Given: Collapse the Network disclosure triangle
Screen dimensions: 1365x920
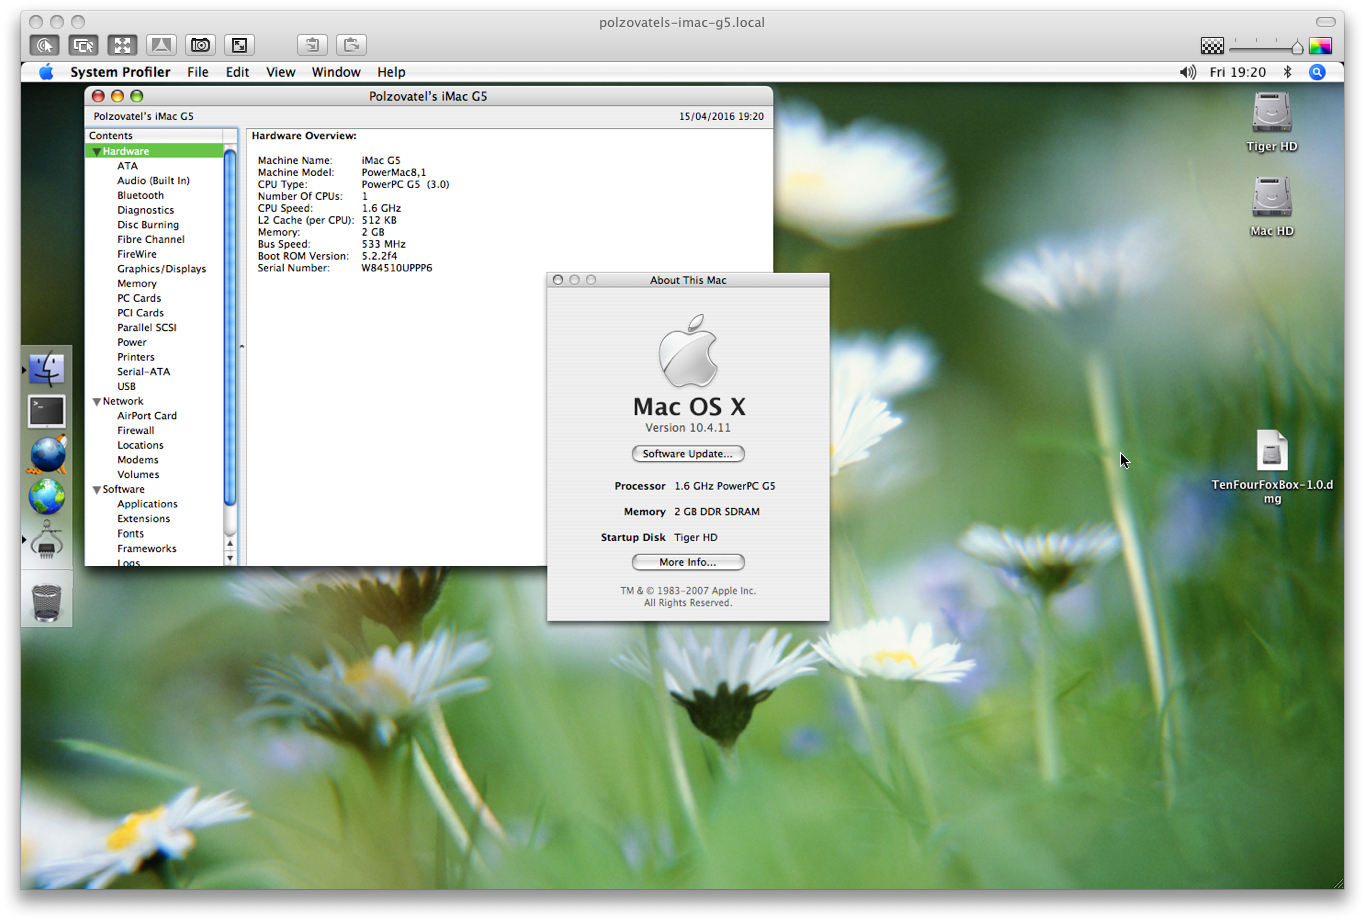Looking at the screenshot, I should pyautogui.click(x=97, y=402).
